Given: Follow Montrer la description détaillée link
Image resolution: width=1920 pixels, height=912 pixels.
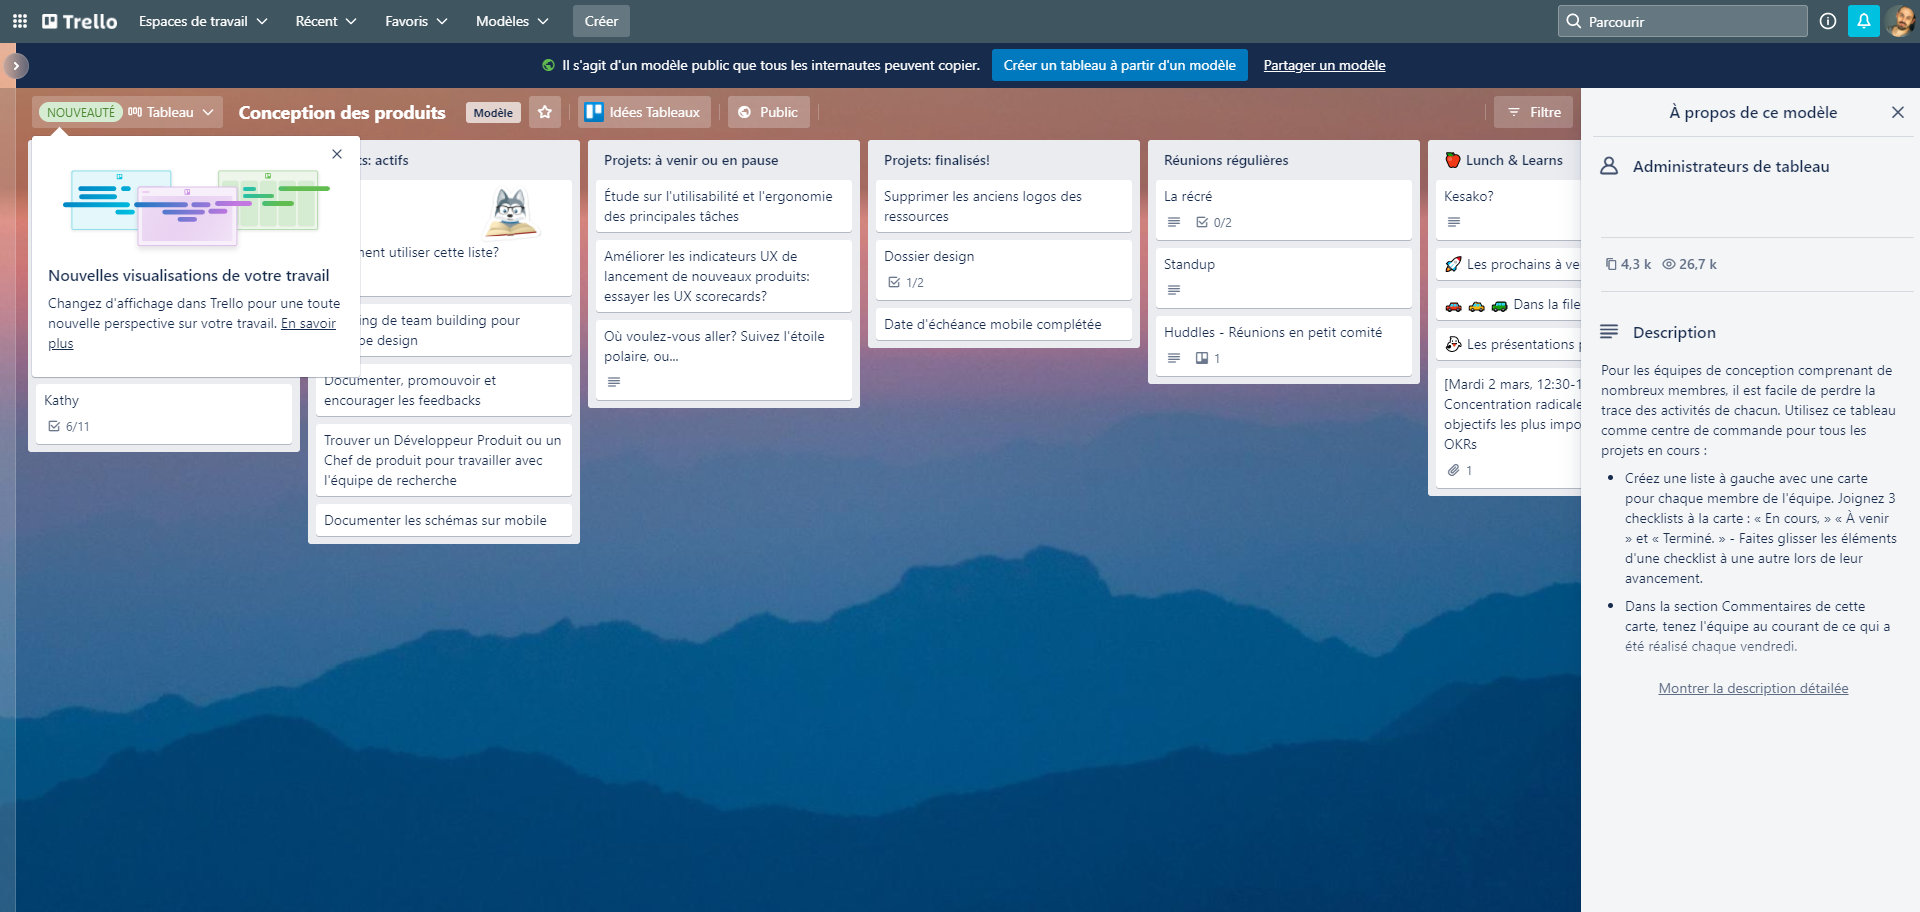Looking at the screenshot, I should [1753, 688].
